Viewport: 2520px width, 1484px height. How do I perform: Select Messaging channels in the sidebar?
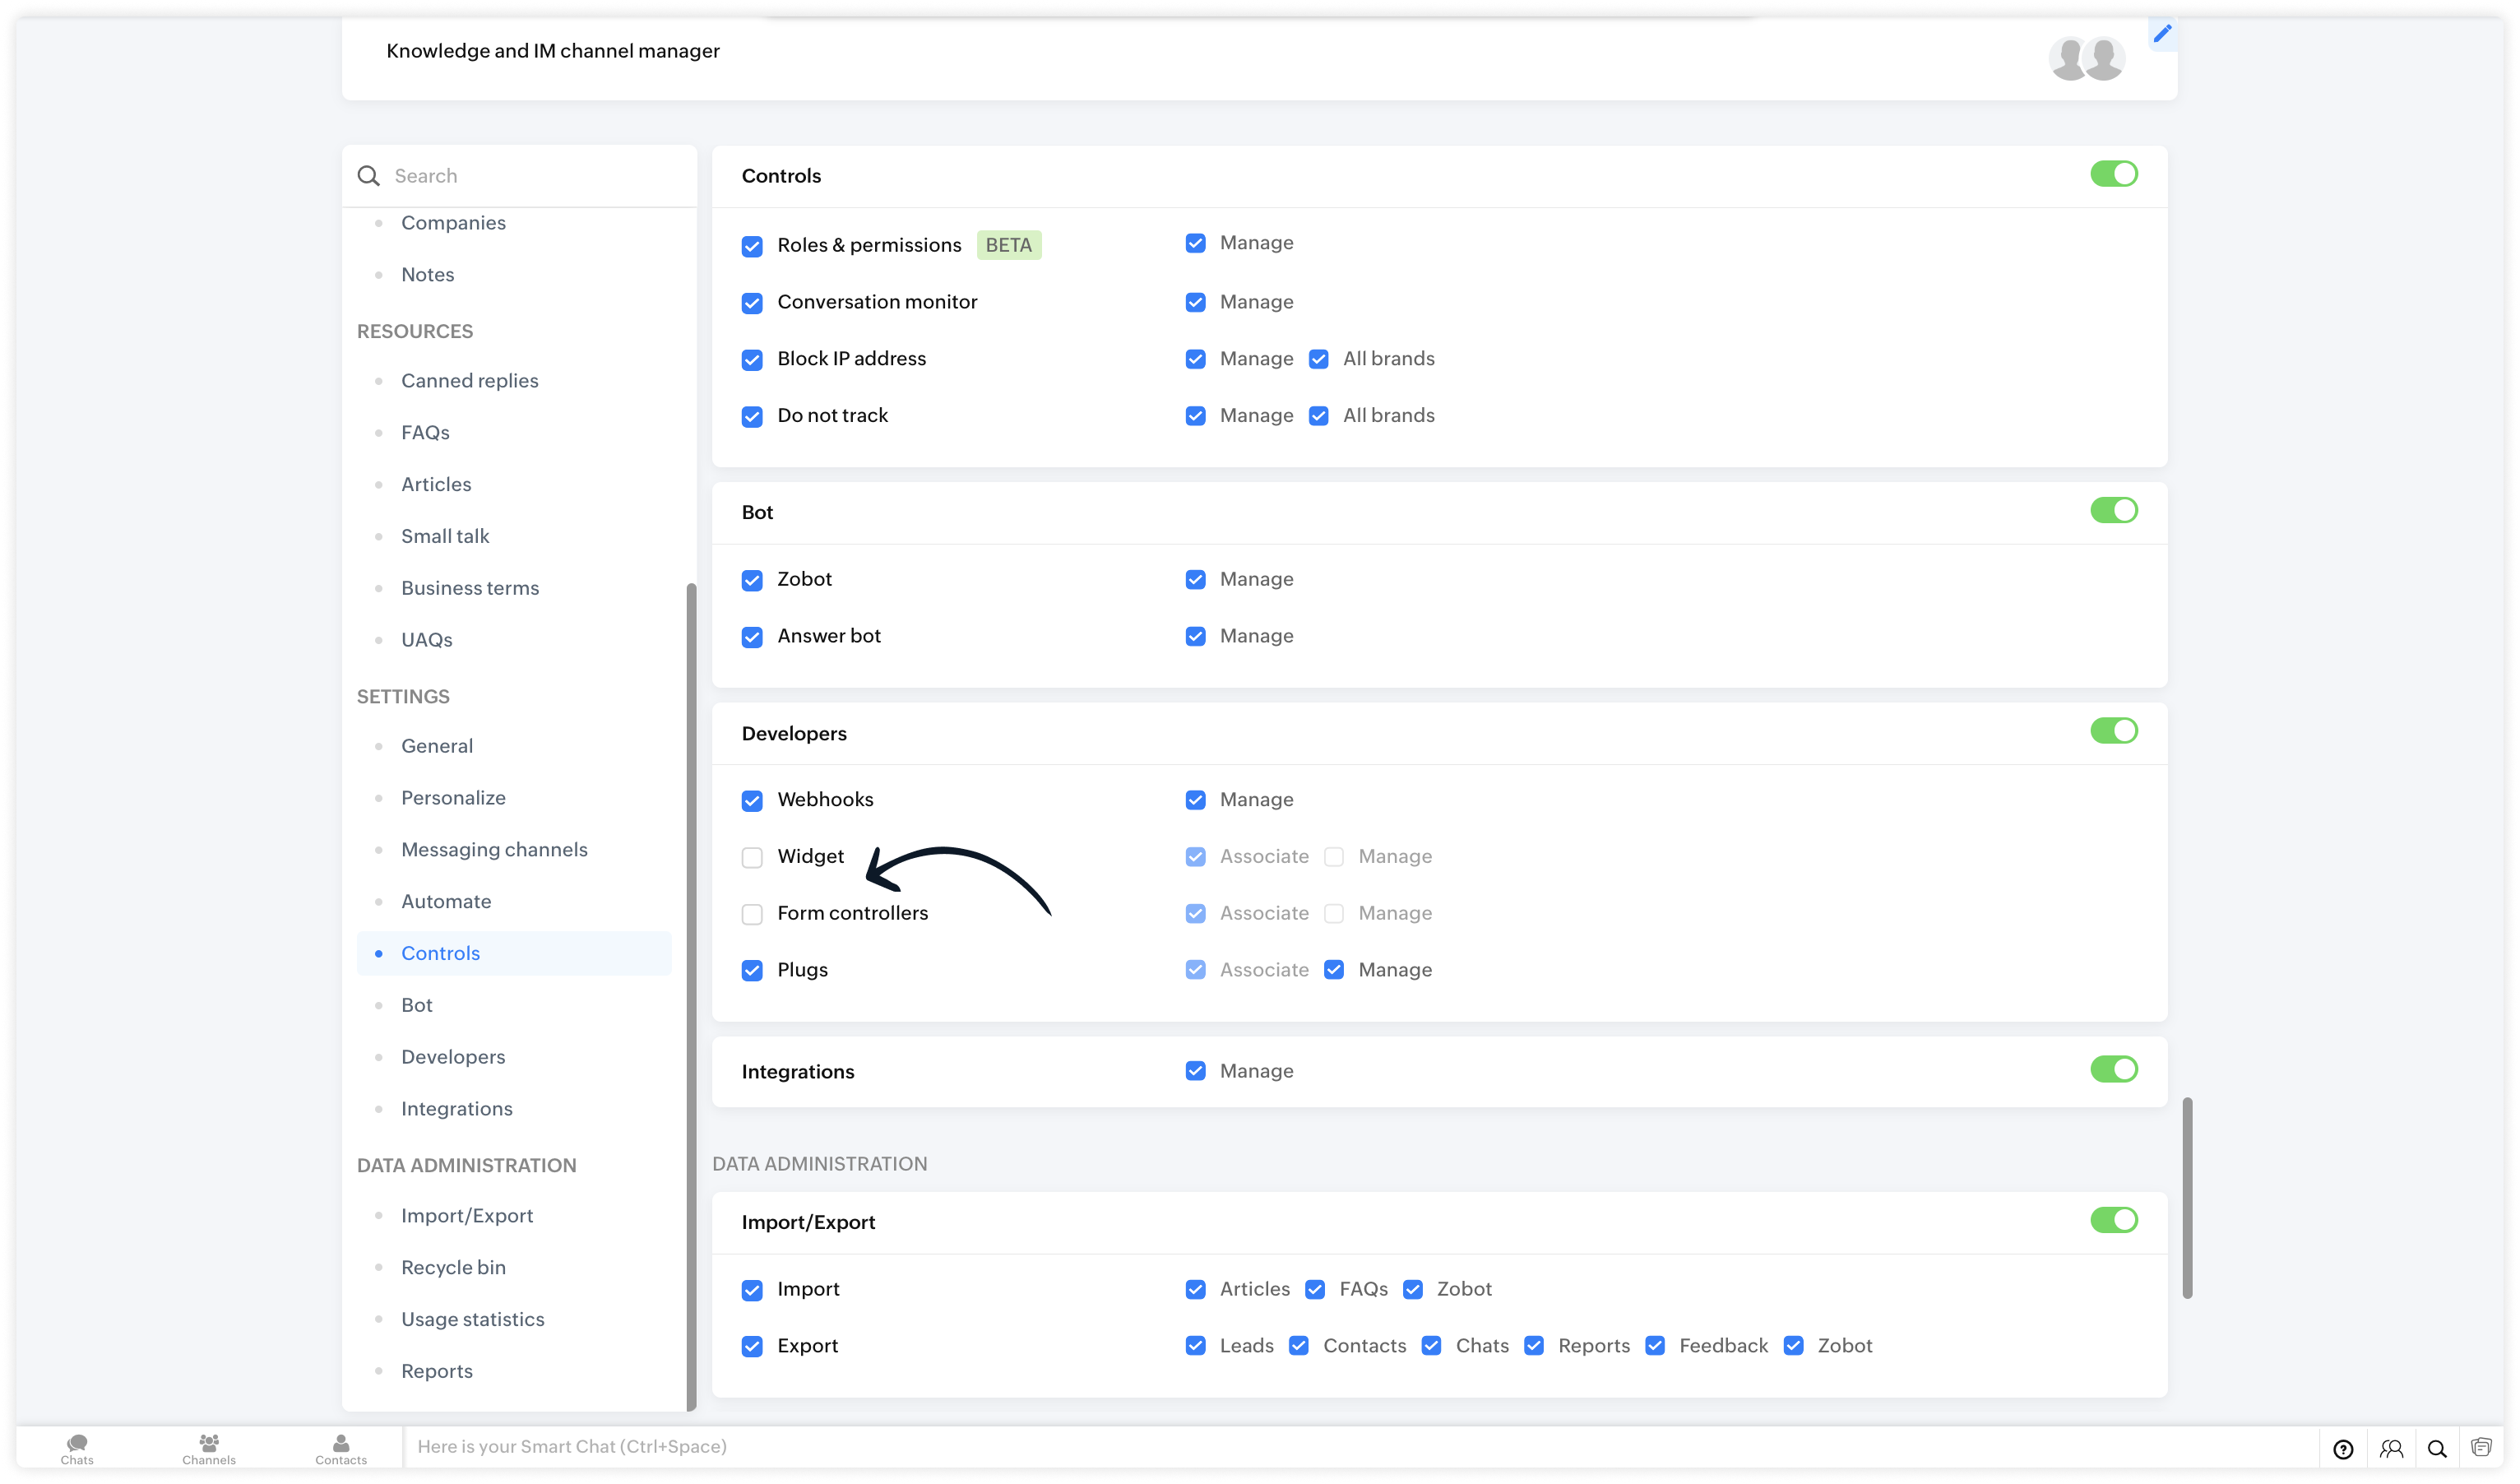pos(494,849)
